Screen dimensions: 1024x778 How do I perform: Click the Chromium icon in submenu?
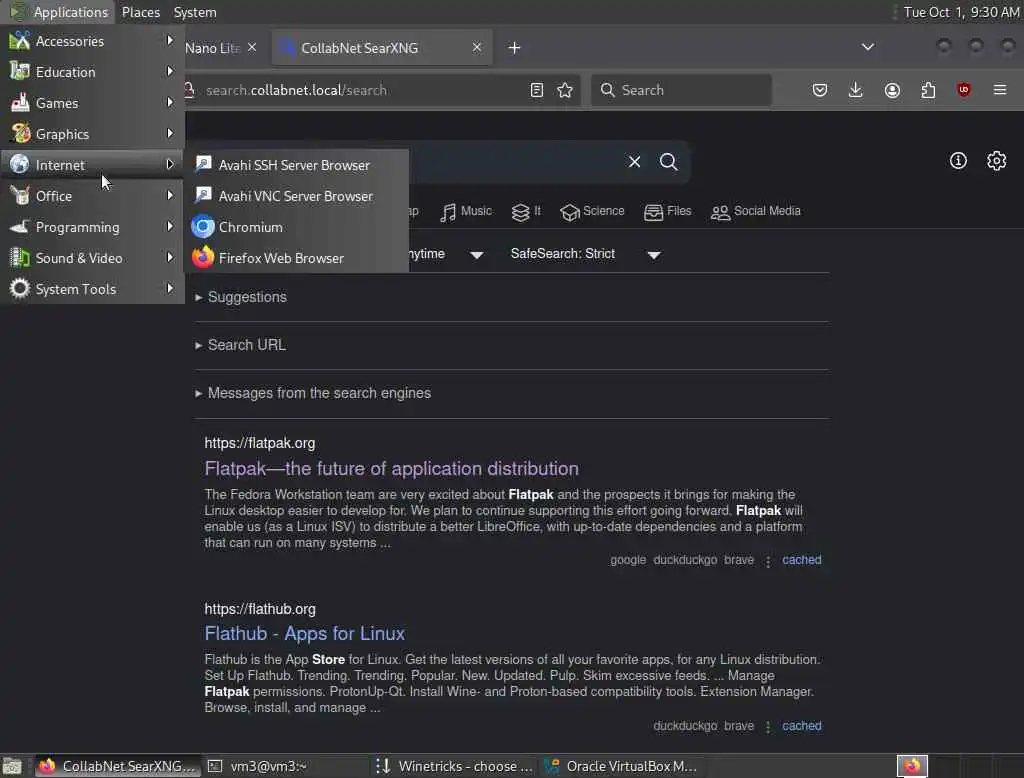[203, 227]
